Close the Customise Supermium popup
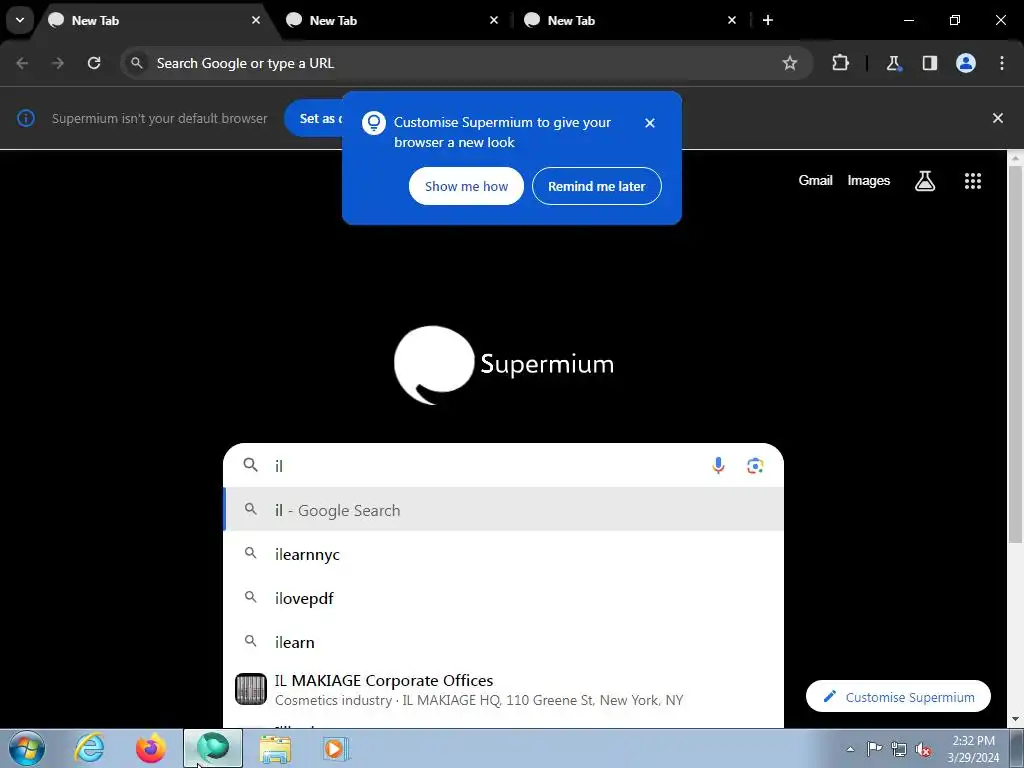The height and width of the screenshot is (768, 1024). [x=650, y=123]
